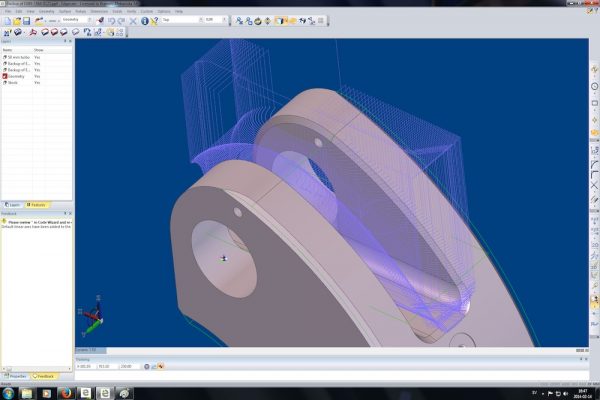
Task: Open Firefox from the taskbar
Action: (66, 393)
